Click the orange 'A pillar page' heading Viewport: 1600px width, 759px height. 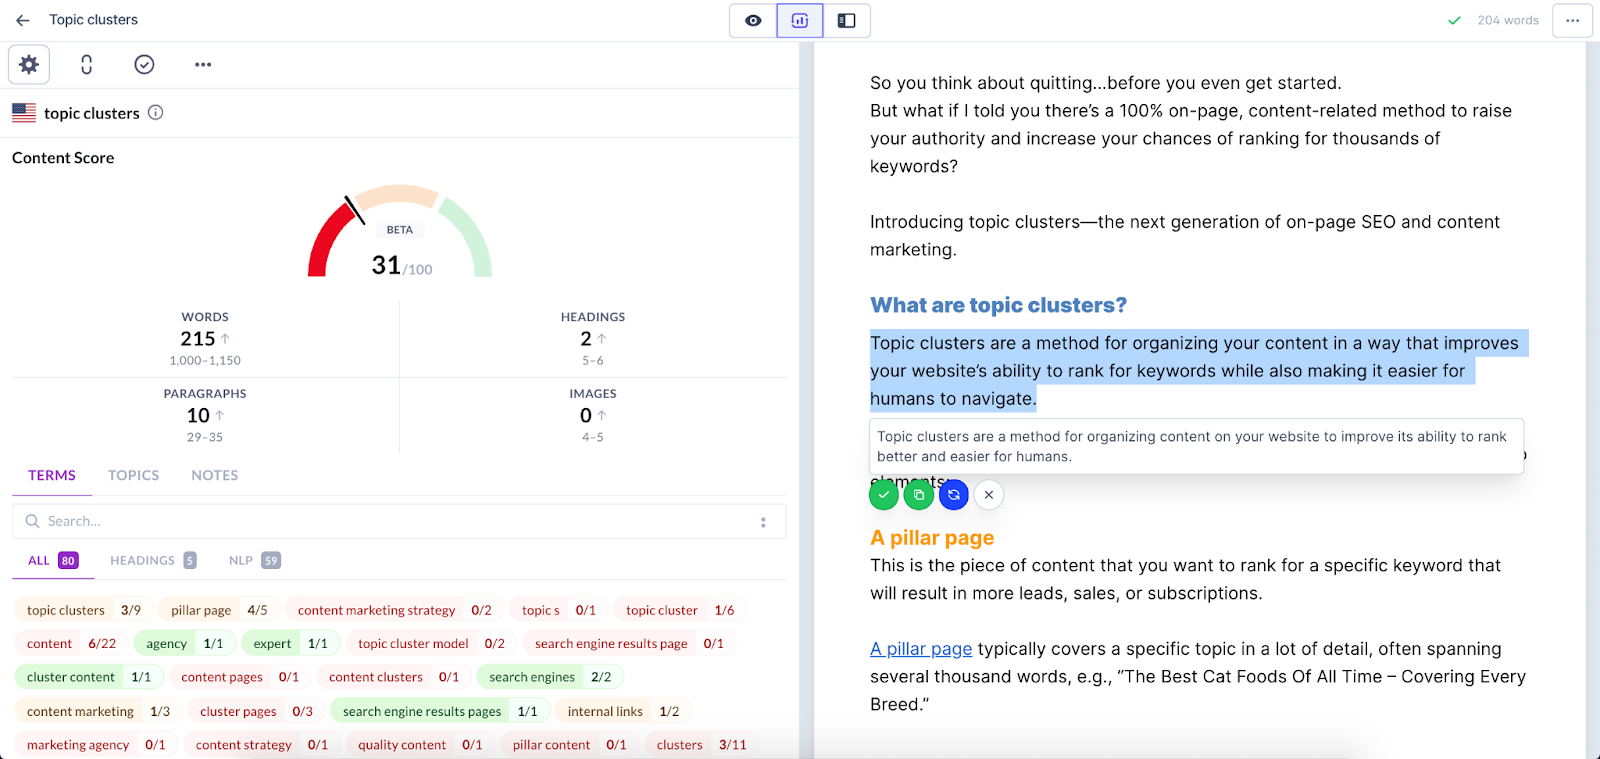point(932,538)
